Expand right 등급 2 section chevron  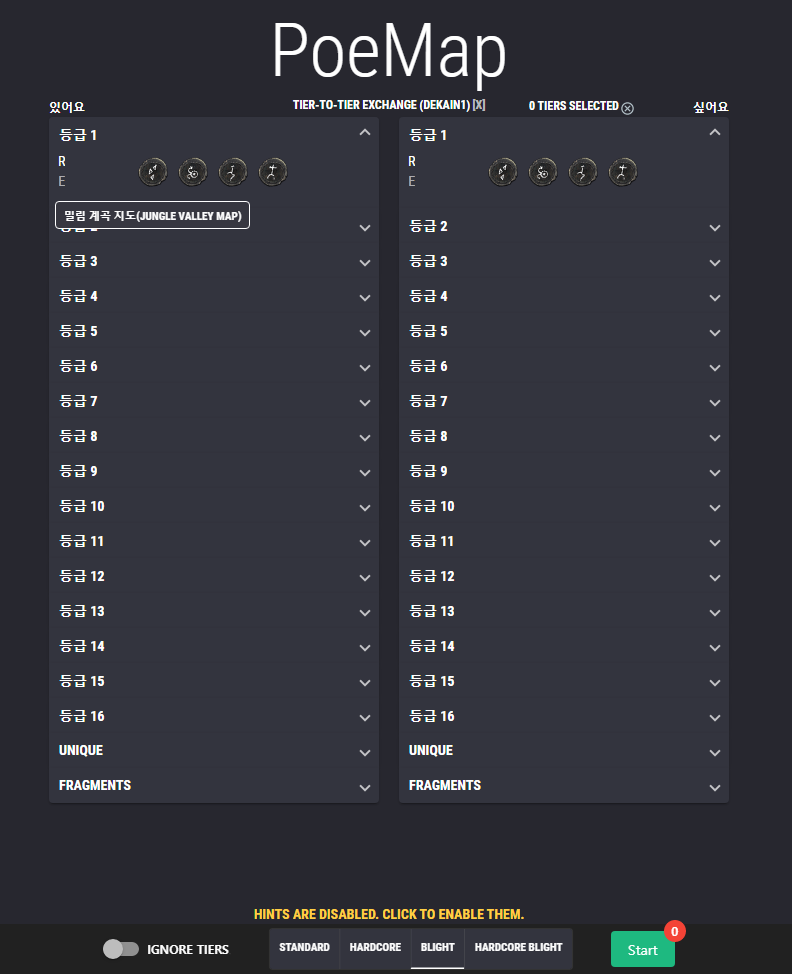715,227
